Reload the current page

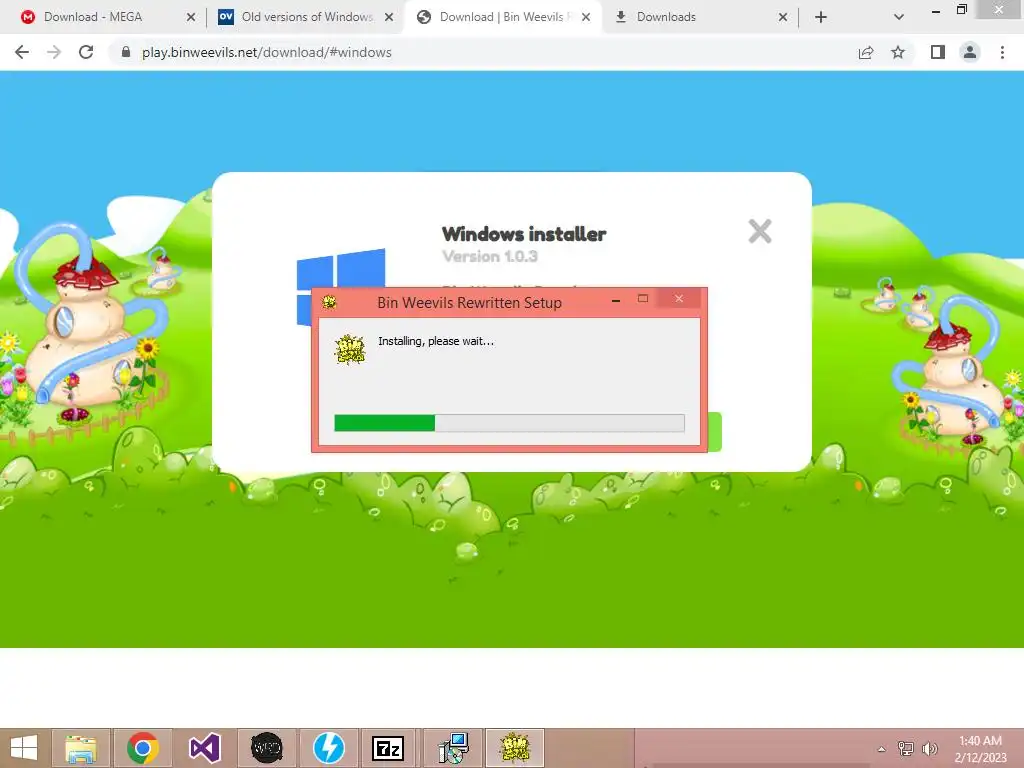[86, 52]
